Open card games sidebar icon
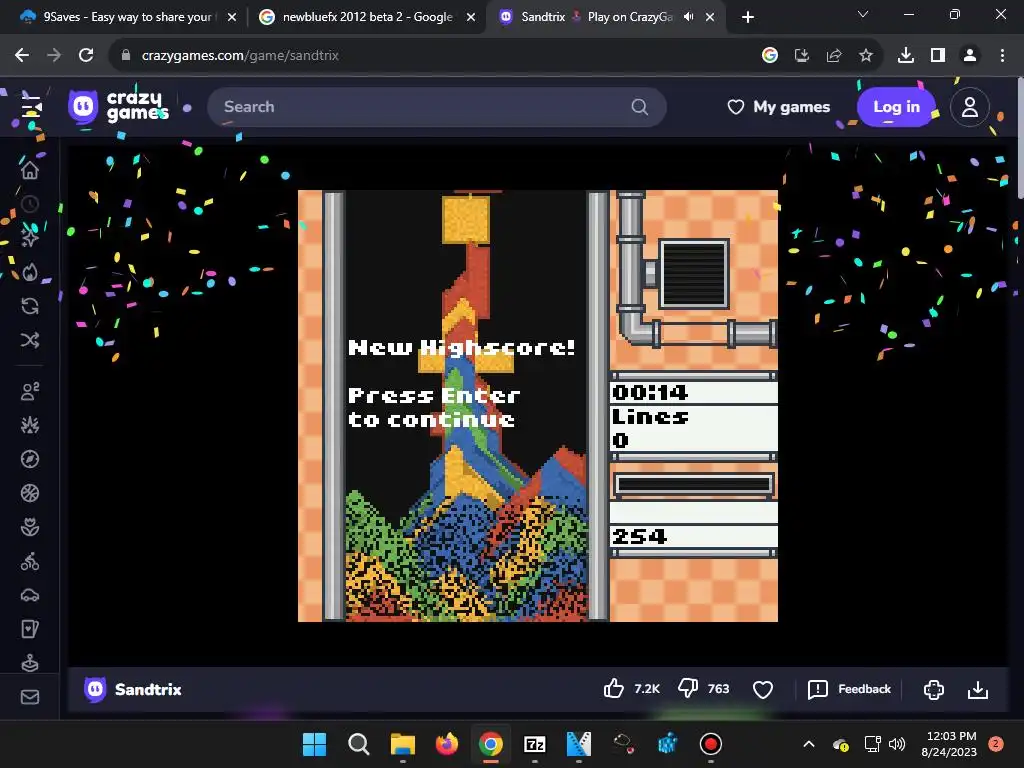 pos(30,629)
